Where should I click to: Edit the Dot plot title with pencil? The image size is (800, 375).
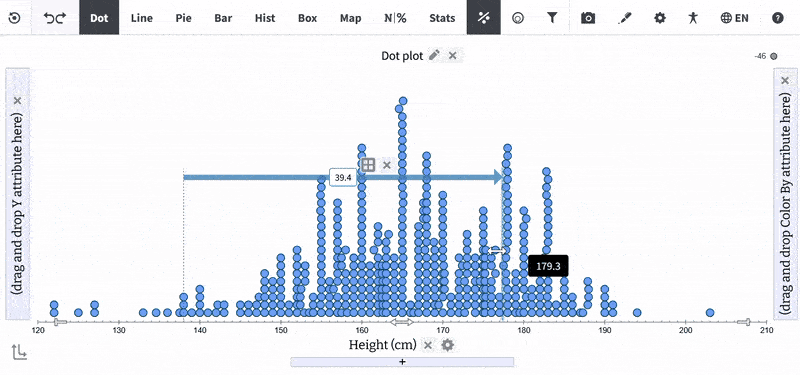[434, 55]
